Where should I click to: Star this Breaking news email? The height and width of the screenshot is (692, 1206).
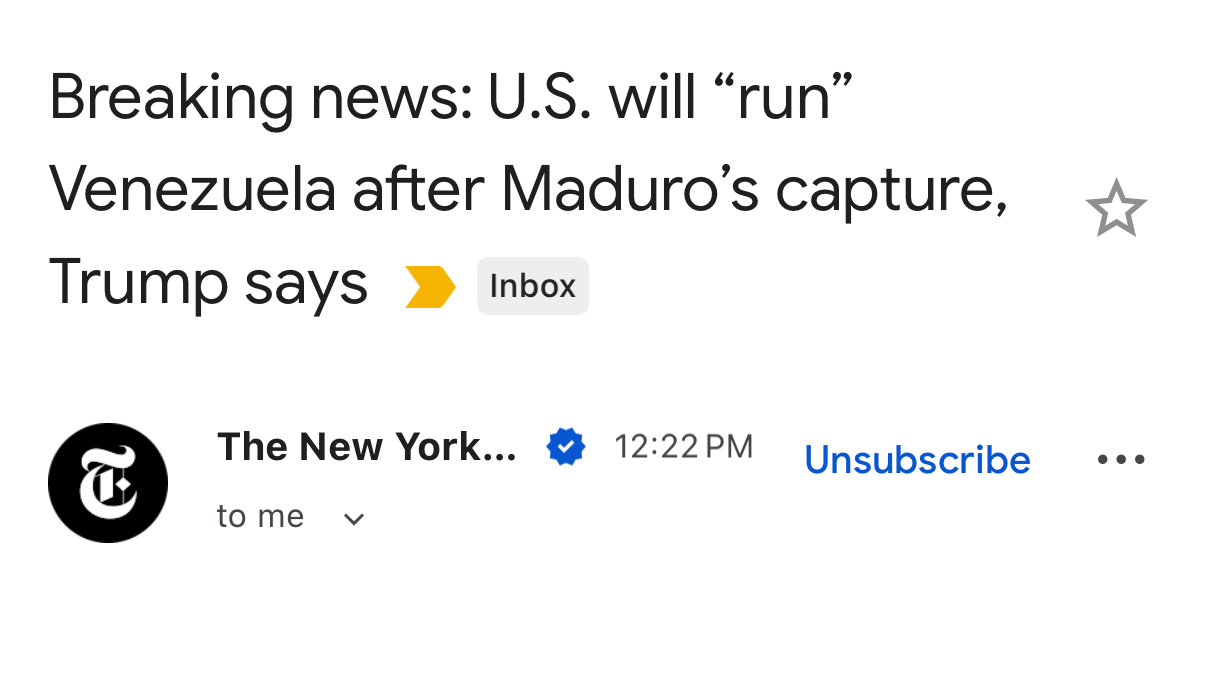click(1115, 209)
